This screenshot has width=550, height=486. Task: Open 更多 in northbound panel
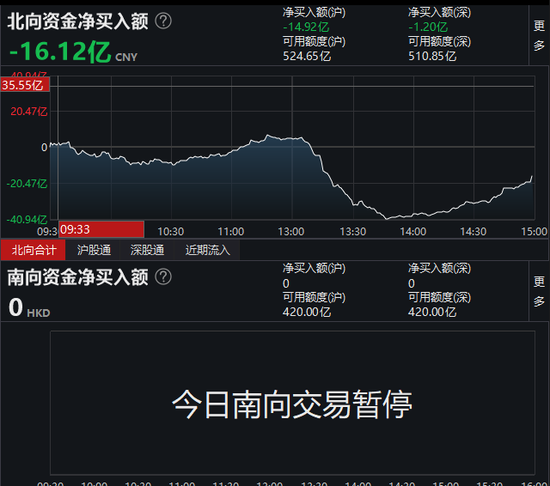539,35
